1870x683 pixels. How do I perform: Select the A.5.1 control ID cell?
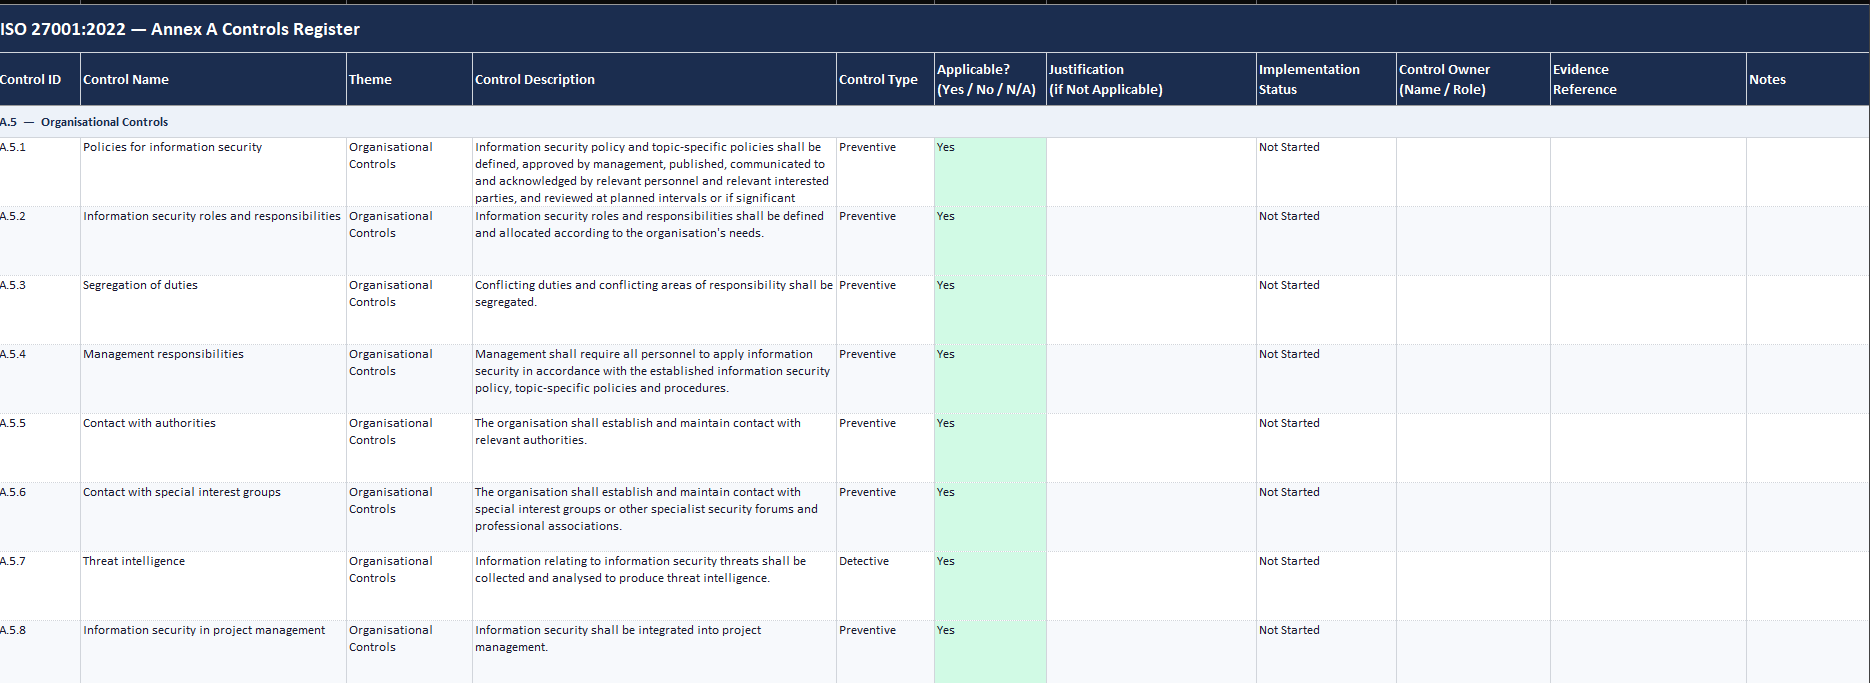point(40,172)
